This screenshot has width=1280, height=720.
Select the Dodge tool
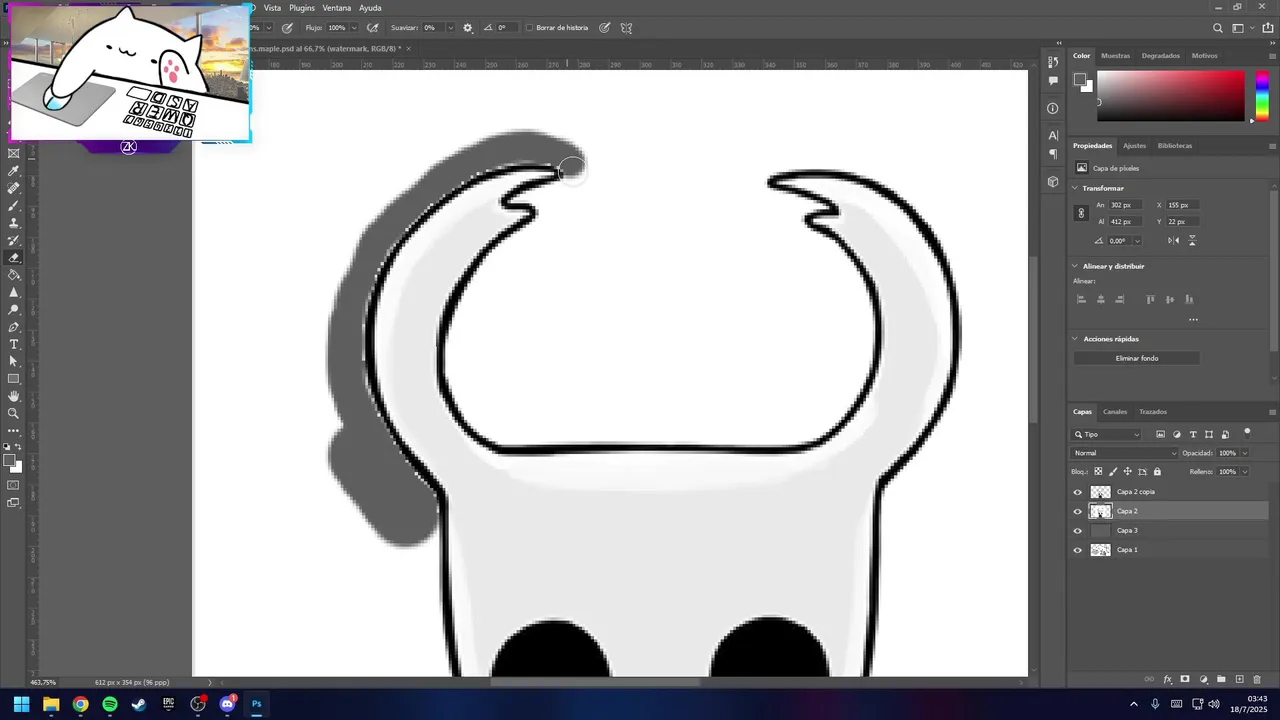[x=13, y=310]
